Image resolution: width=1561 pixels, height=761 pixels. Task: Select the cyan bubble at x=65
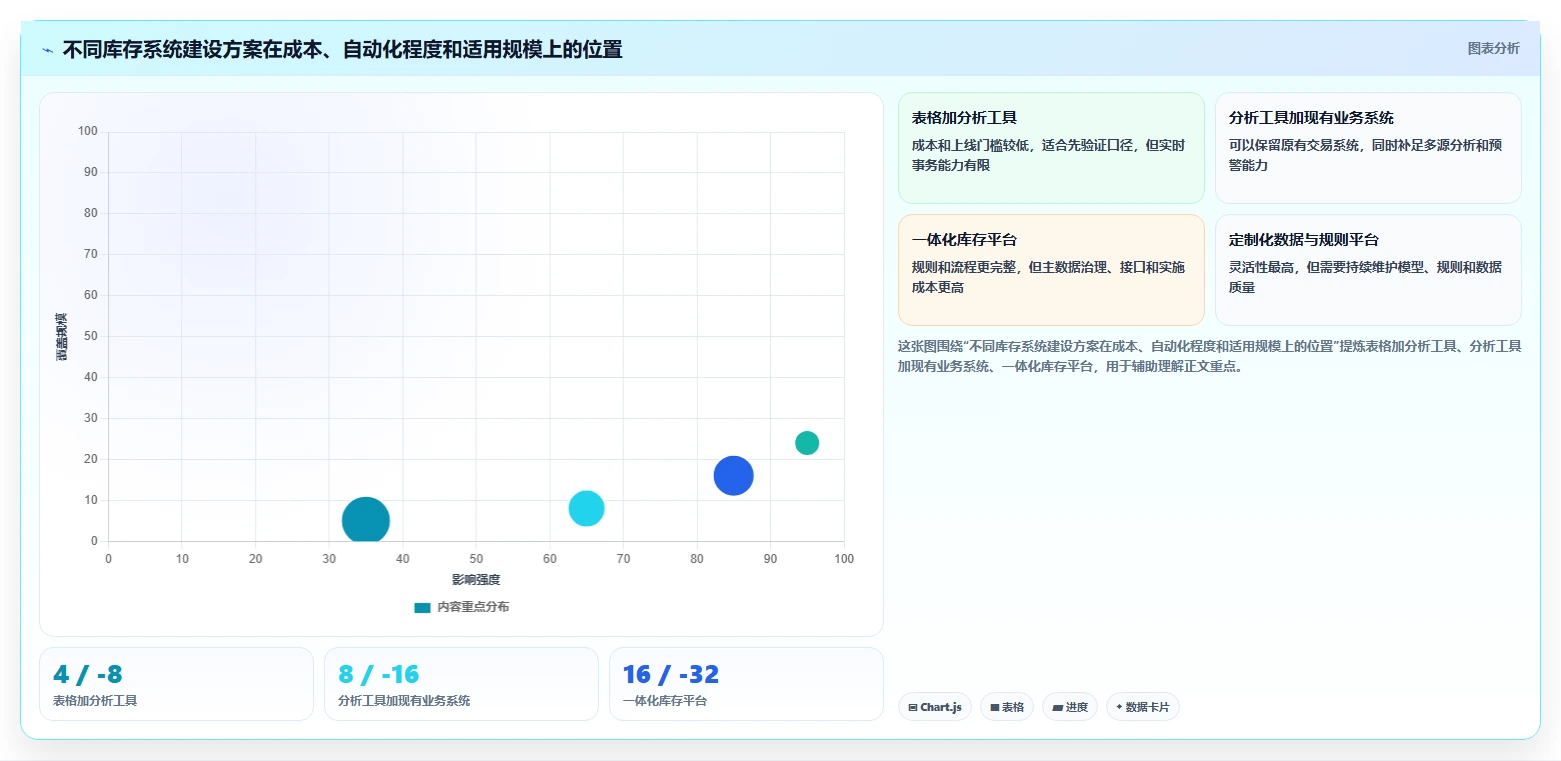[x=587, y=508]
